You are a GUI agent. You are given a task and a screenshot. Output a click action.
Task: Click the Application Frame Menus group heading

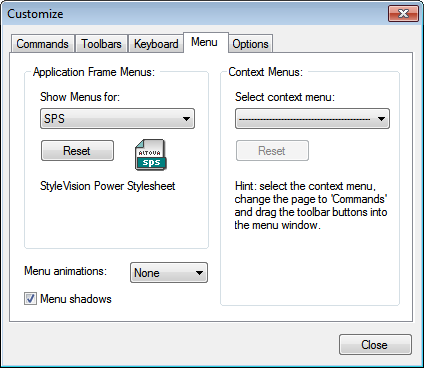(94, 72)
